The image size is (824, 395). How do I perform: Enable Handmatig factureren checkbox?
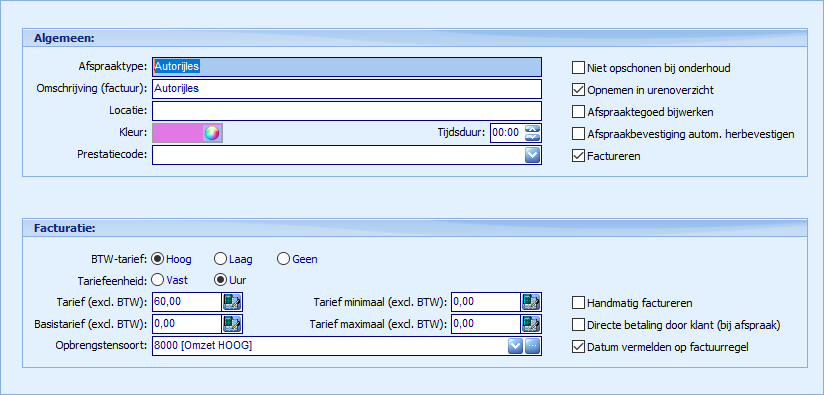click(x=578, y=303)
